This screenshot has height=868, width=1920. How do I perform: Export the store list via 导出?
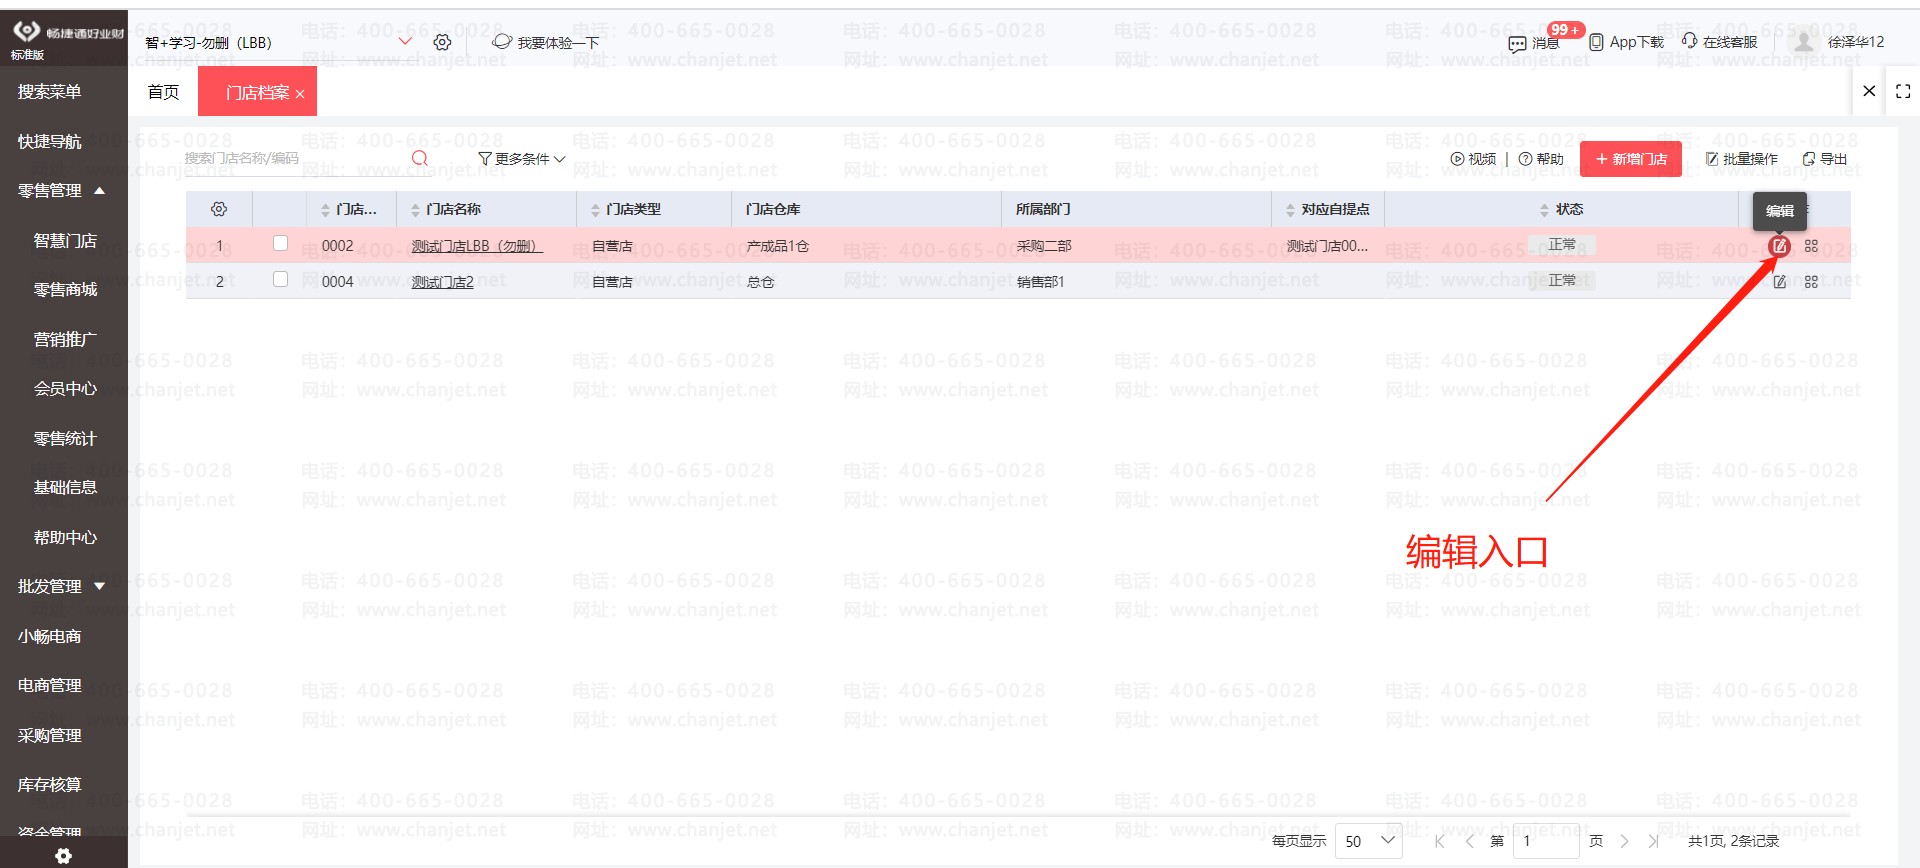(x=1825, y=159)
